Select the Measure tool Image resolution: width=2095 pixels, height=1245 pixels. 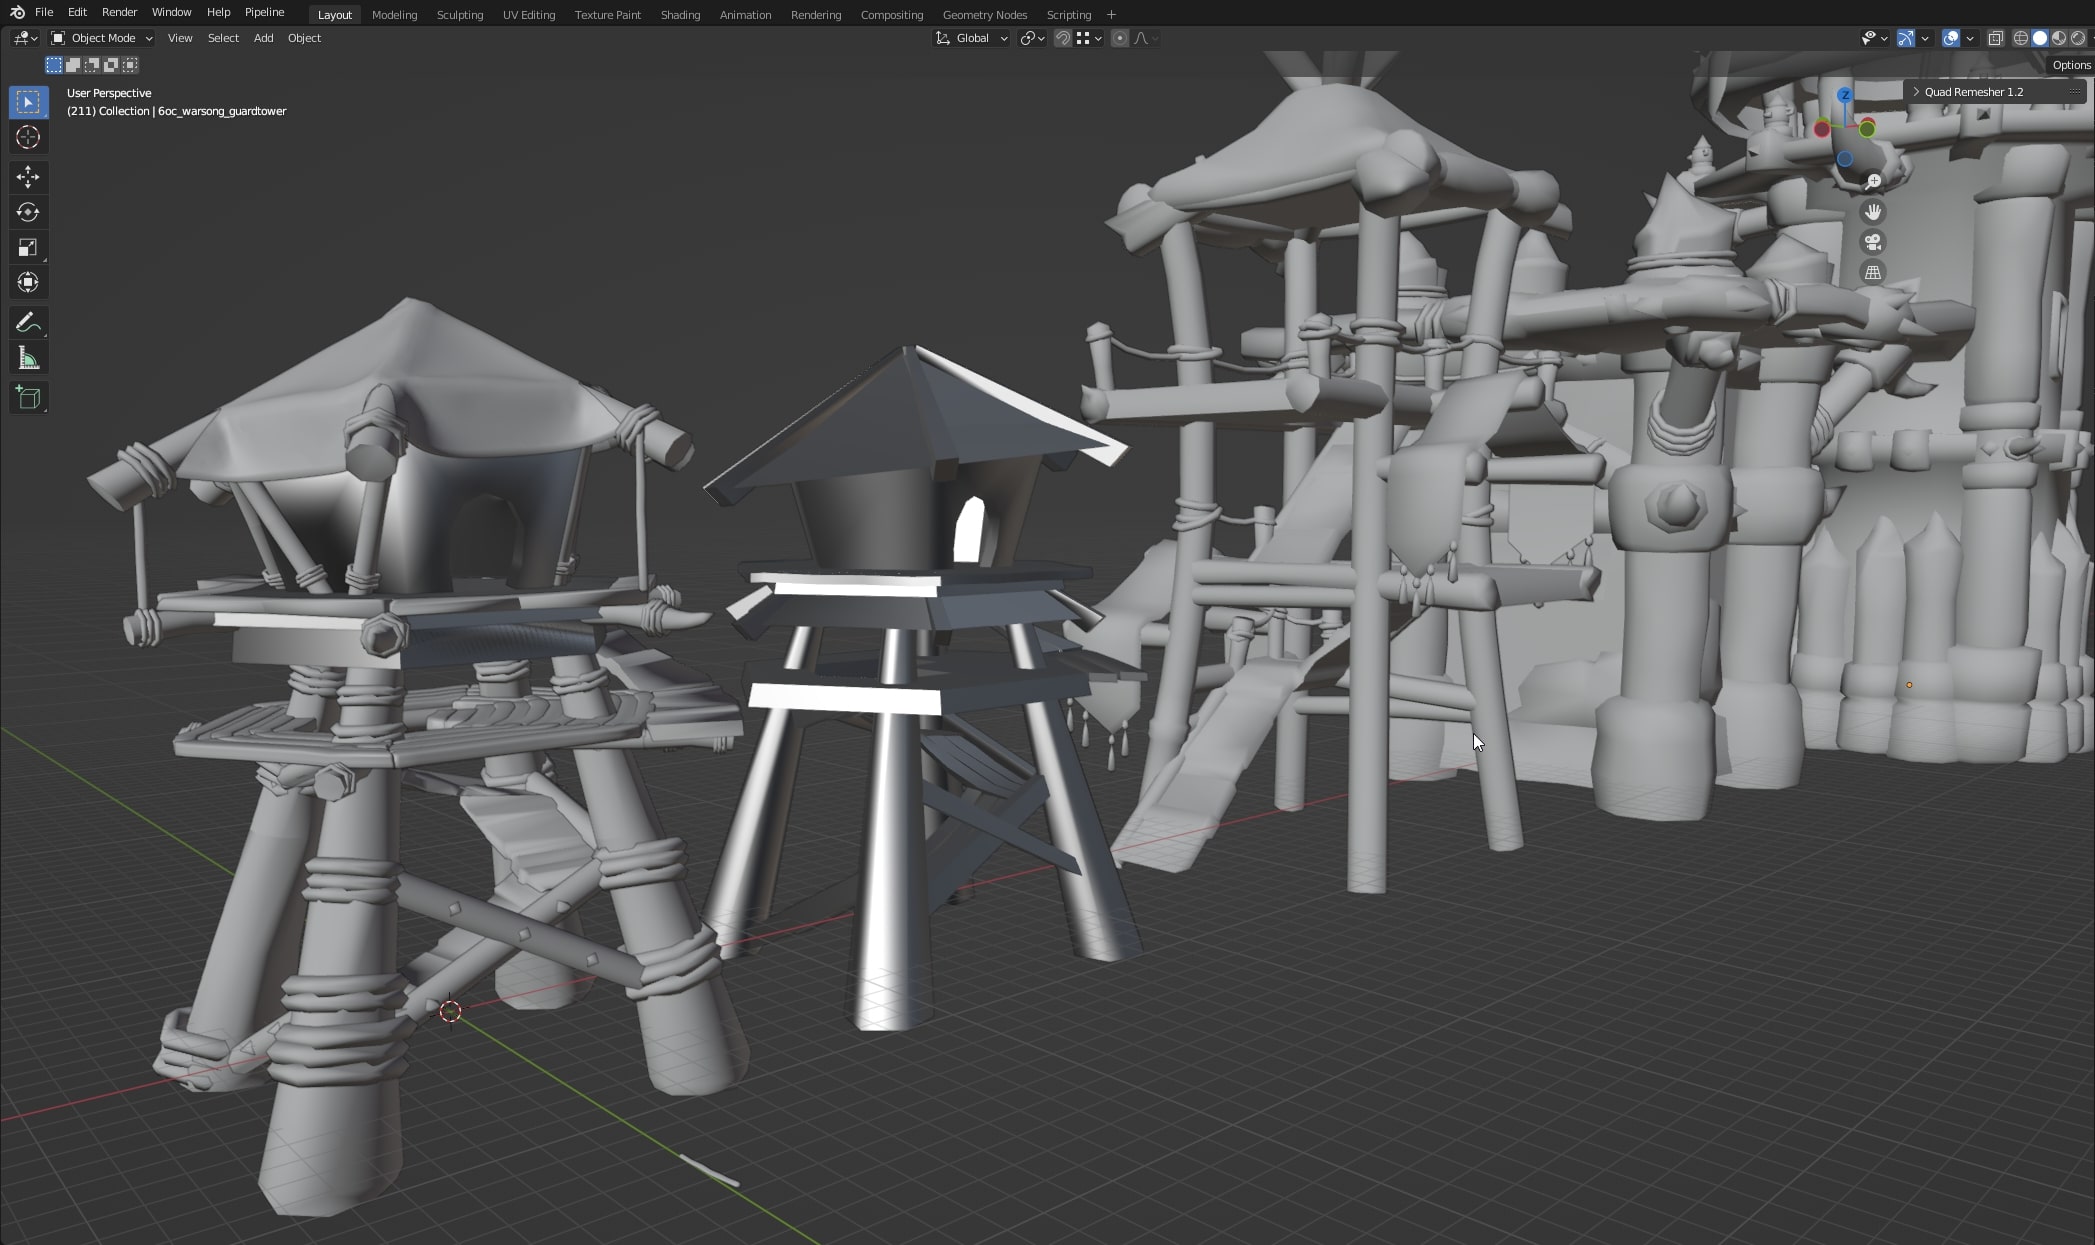[x=28, y=359]
